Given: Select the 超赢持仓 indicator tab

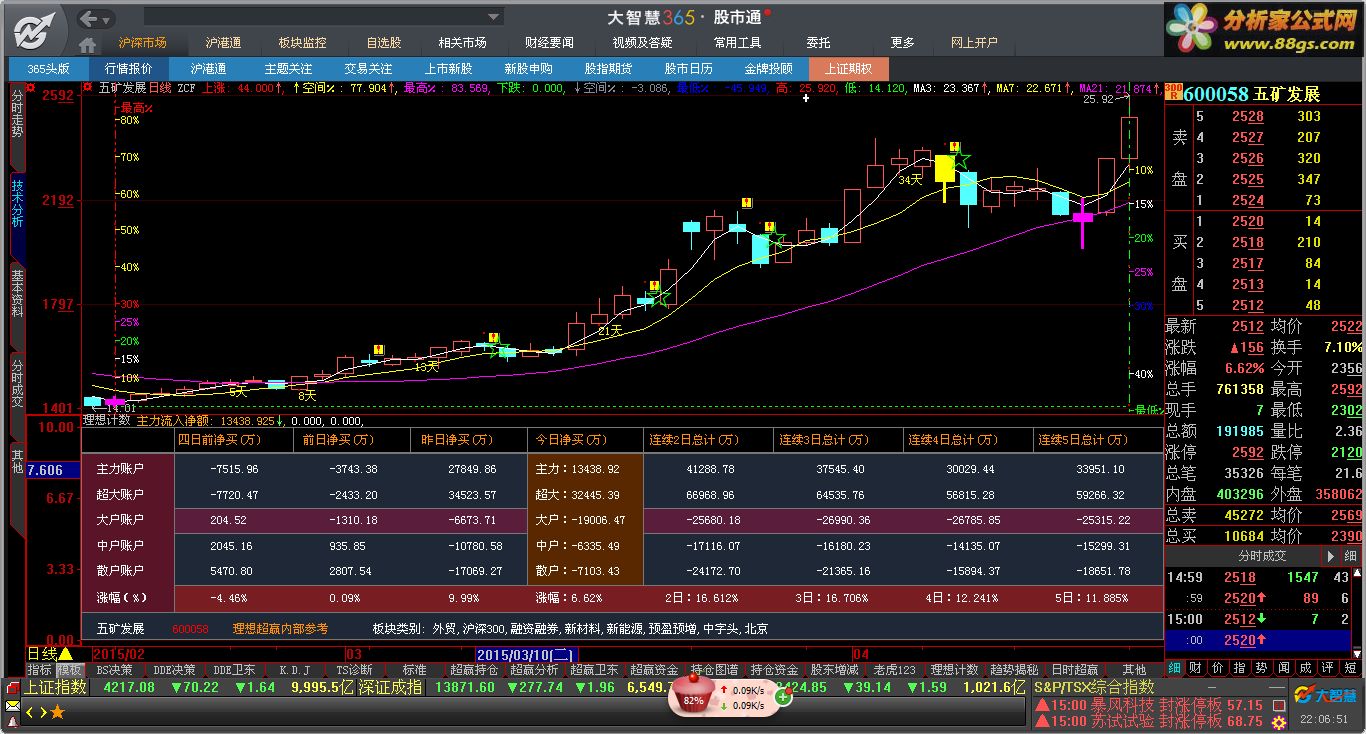Looking at the screenshot, I should pyautogui.click(x=474, y=669).
